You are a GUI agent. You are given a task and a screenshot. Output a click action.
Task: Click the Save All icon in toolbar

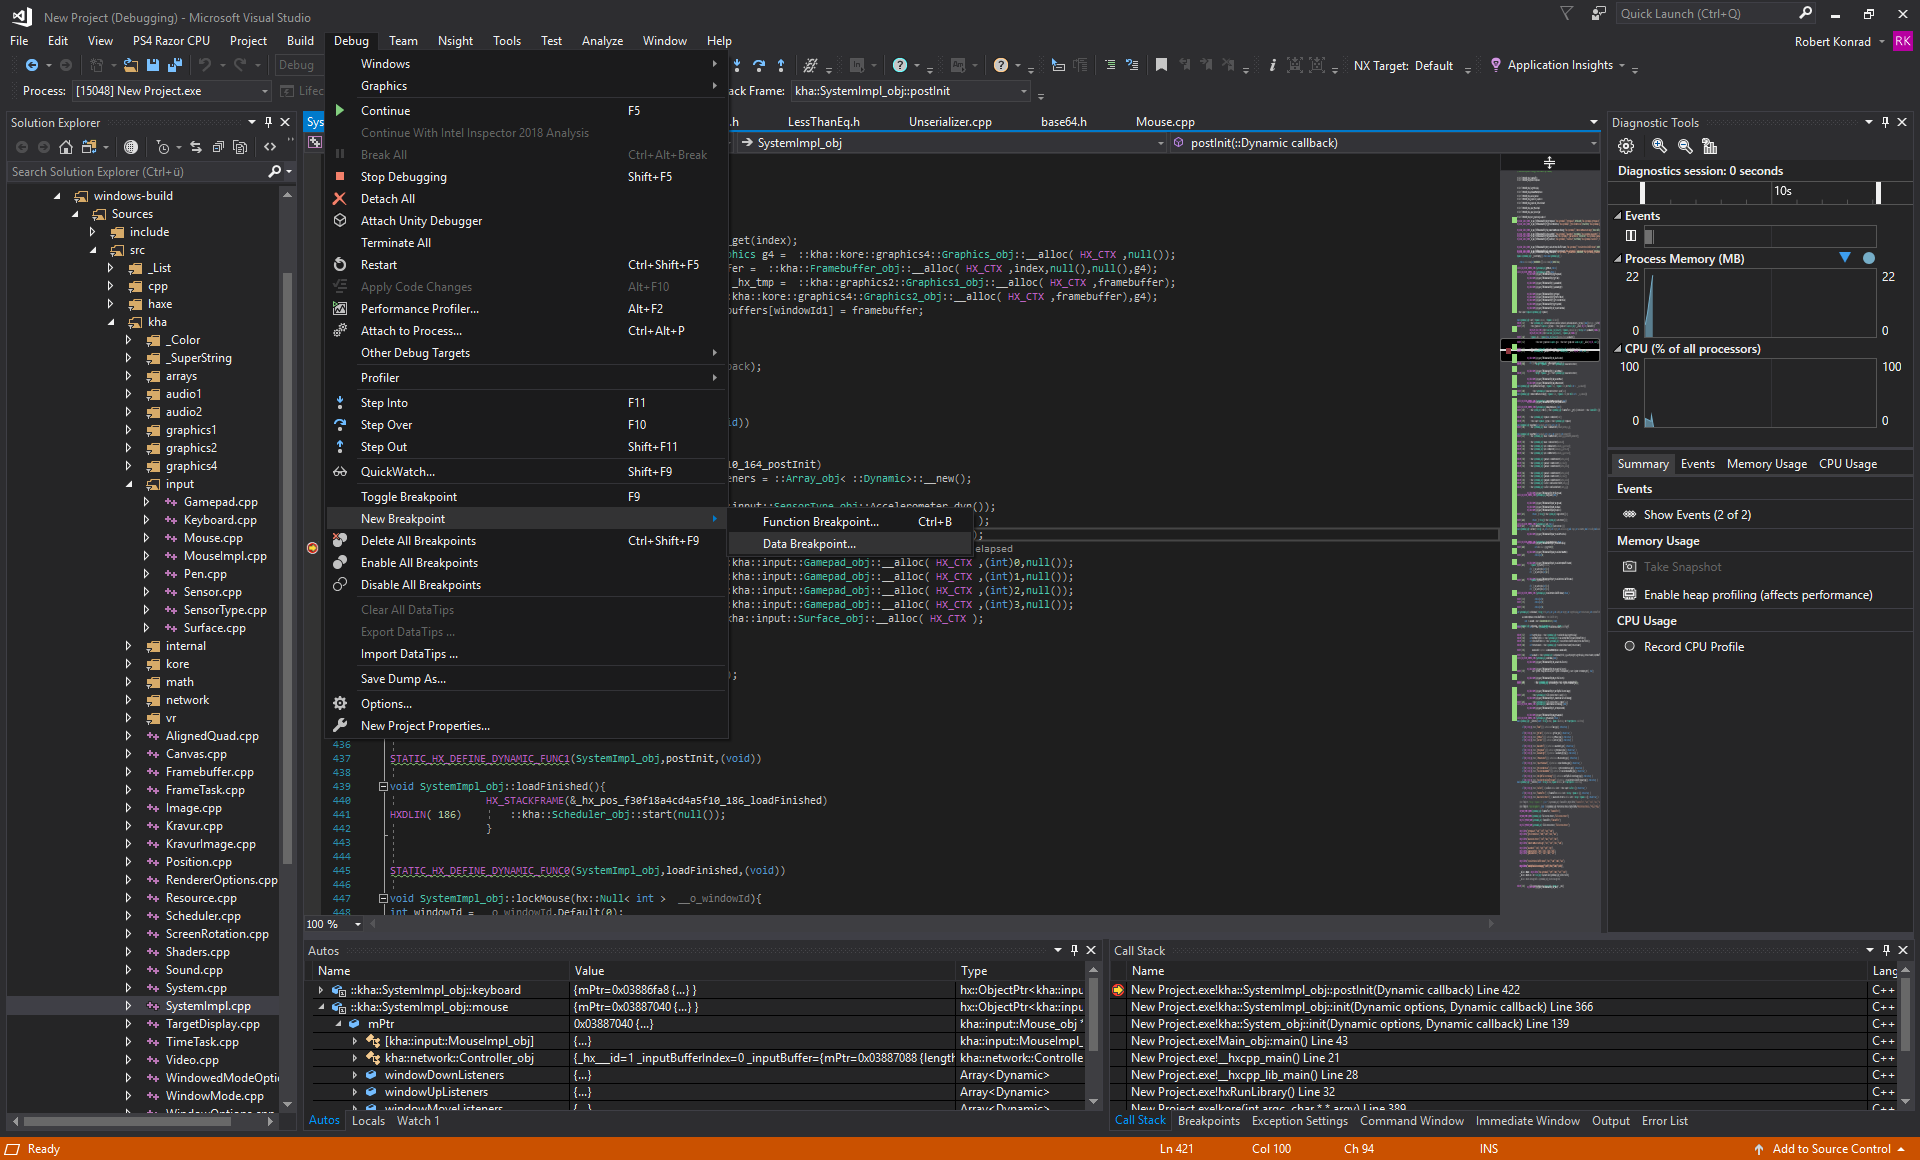(x=175, y=65)
